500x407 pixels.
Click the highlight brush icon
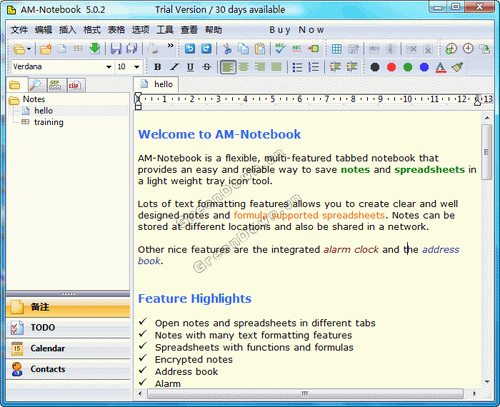pyautogui.click(x=458, y=67)
